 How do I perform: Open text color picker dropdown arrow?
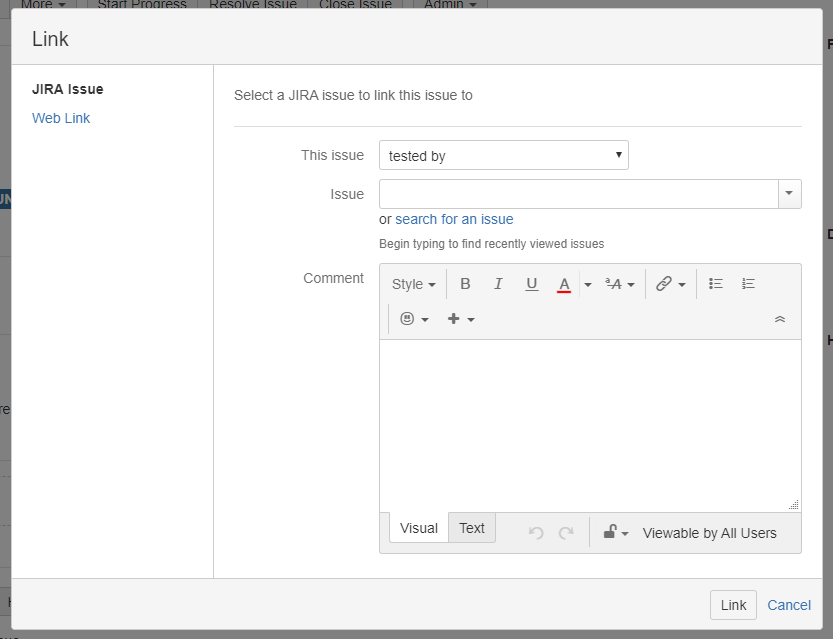(x=588, y=285)
